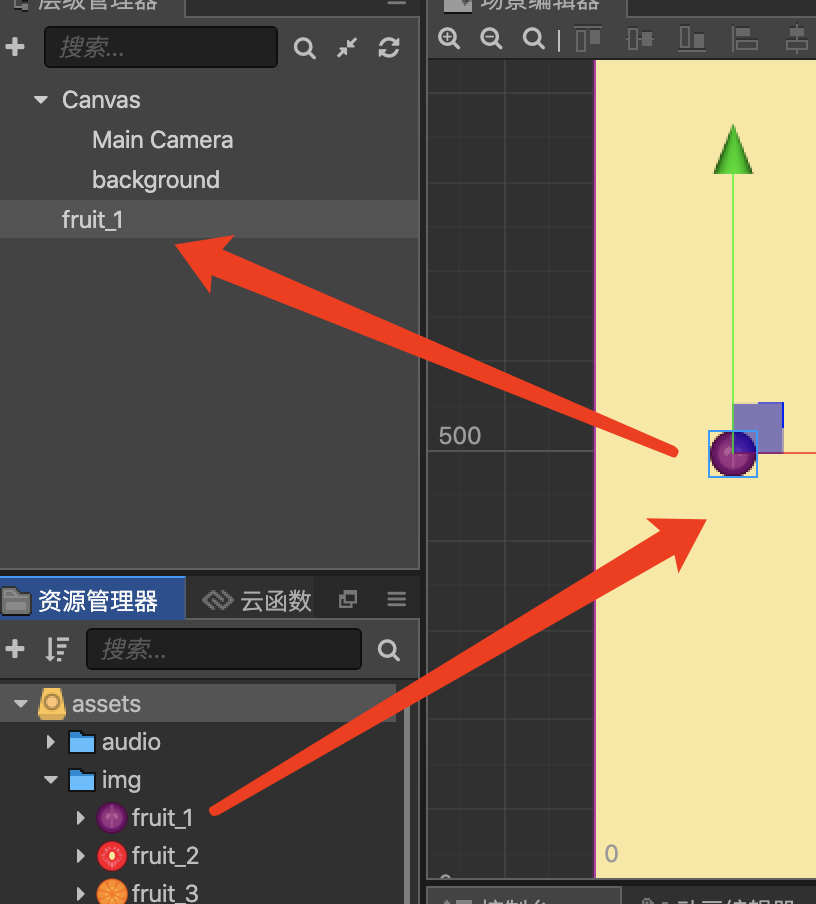Expand the fruit_2 asset arrow
This screenshot has height=904, width=816.
coord(81,856)
